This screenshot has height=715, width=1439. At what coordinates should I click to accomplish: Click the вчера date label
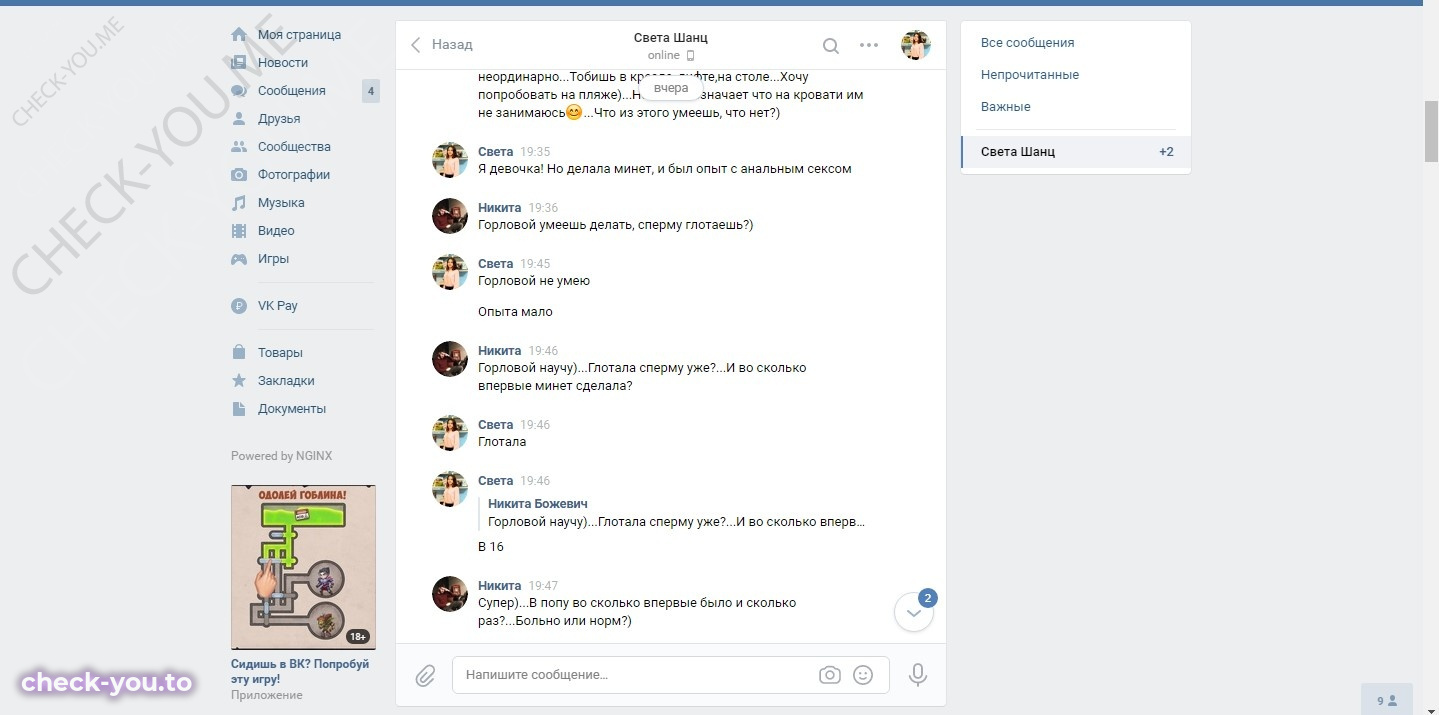[670, 88]
